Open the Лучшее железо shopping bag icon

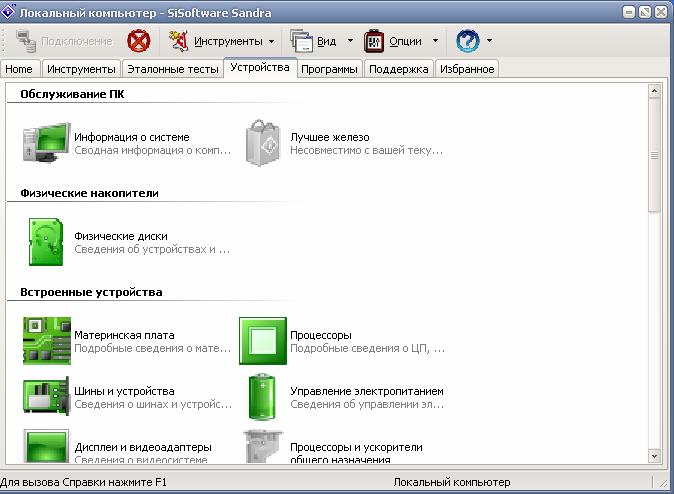point(263,143)
